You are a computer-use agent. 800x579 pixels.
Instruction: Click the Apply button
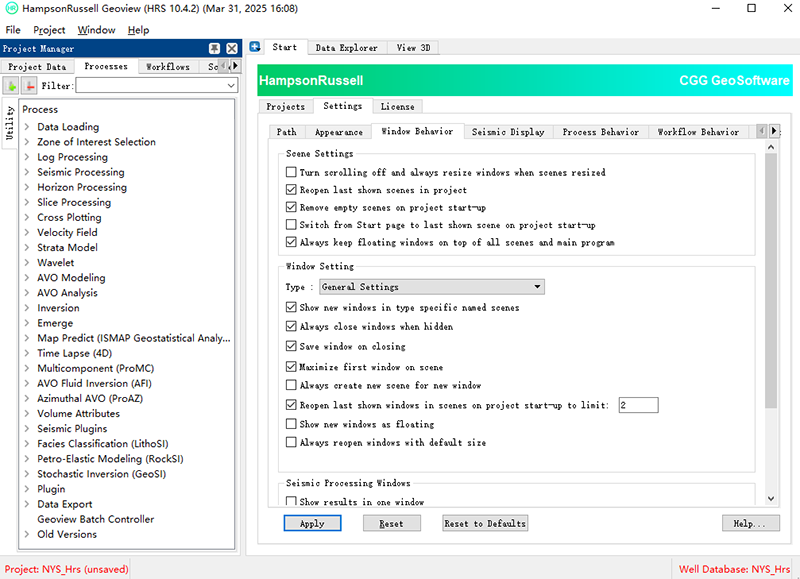click(312, 523)
